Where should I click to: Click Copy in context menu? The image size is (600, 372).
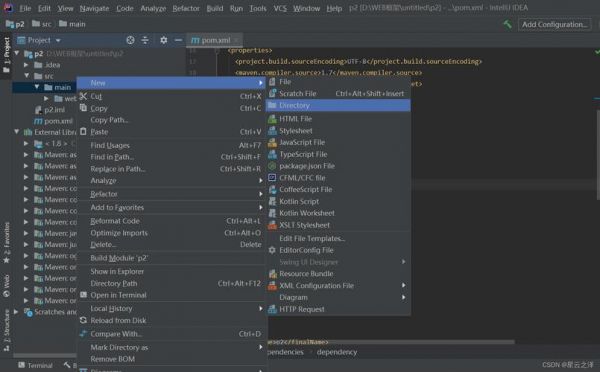(x=171, y=108)
